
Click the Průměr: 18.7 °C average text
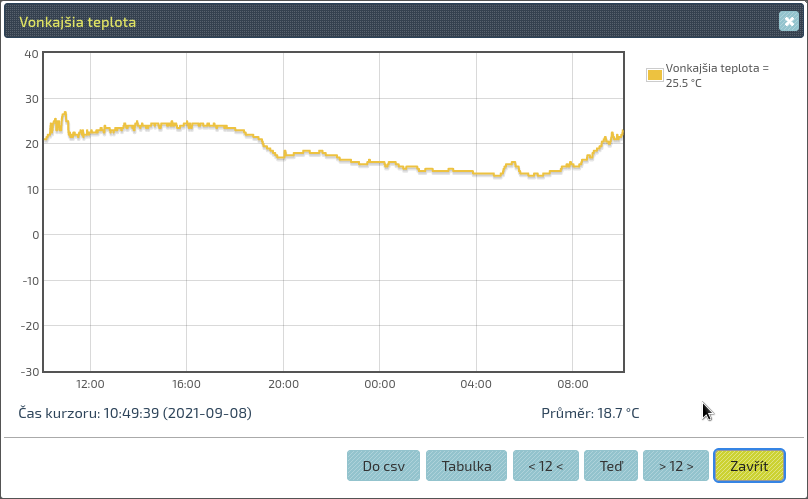(x=590, y=413)
